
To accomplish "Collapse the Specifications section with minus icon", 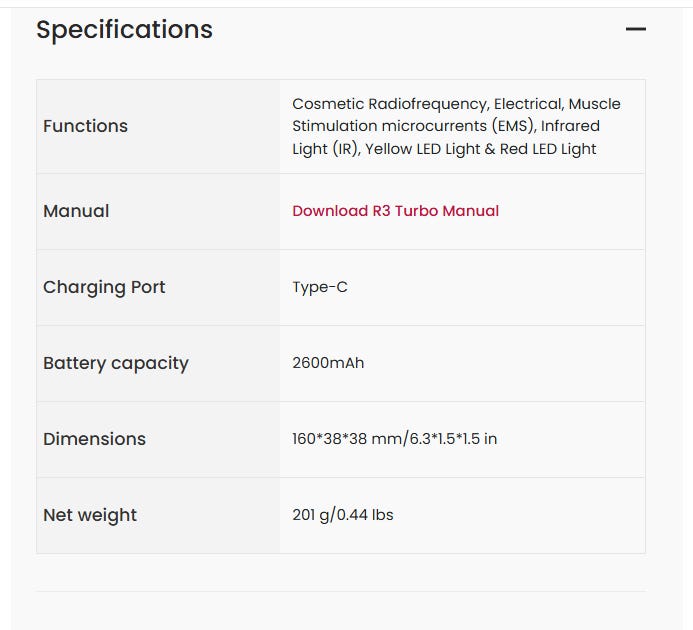I will (x=635, y=29).
